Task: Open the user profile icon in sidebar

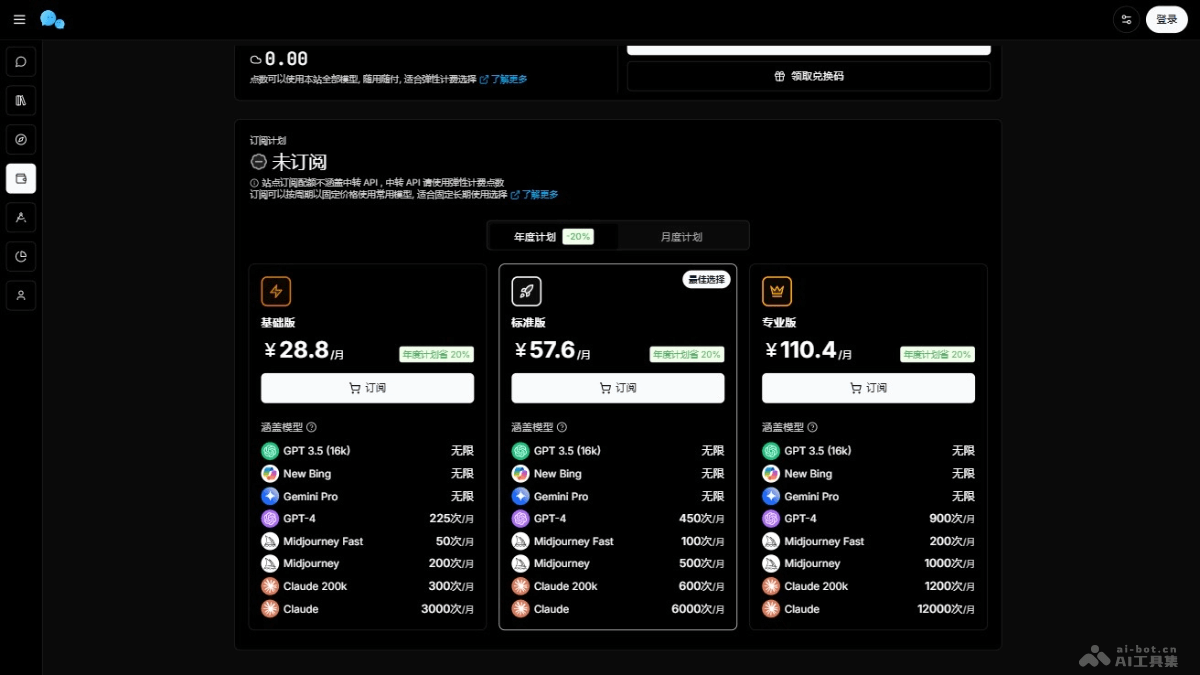Action: click(21, 295)
